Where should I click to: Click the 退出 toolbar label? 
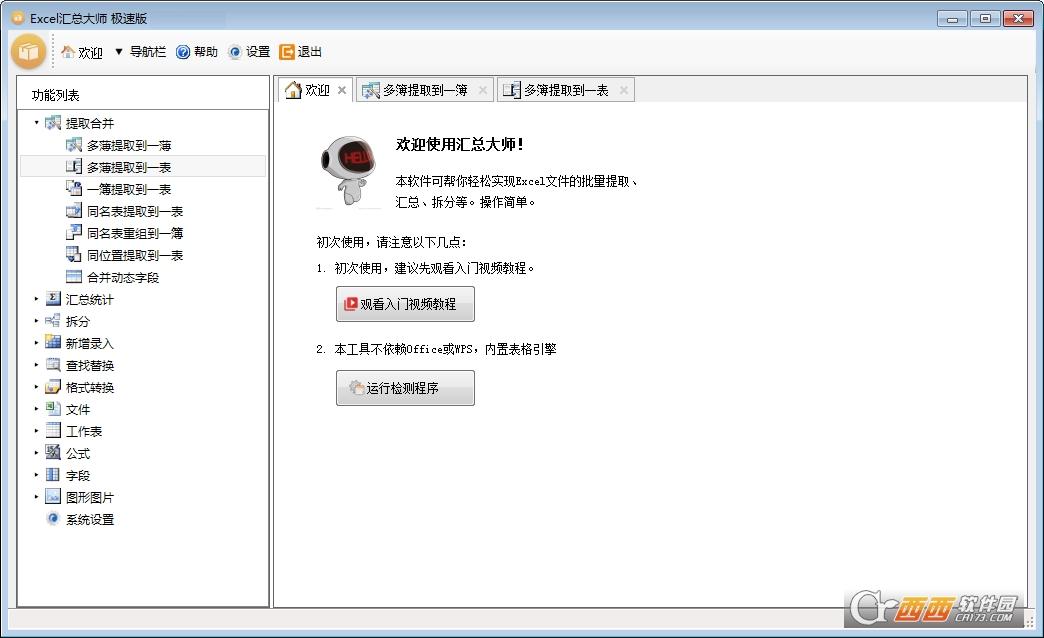(x=310, y=52)
